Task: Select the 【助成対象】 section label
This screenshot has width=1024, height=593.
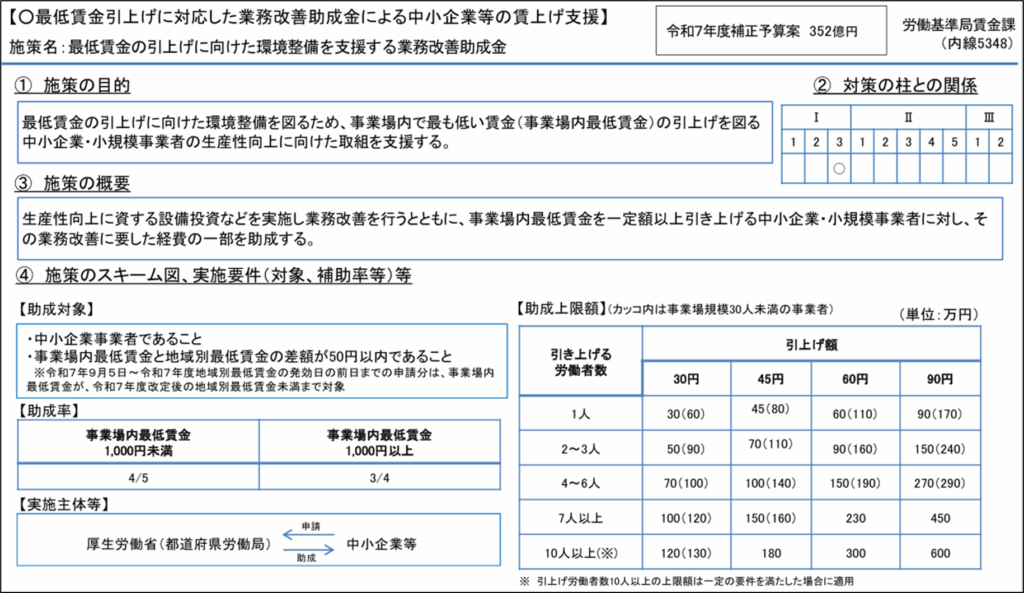Action: point(55,309)
